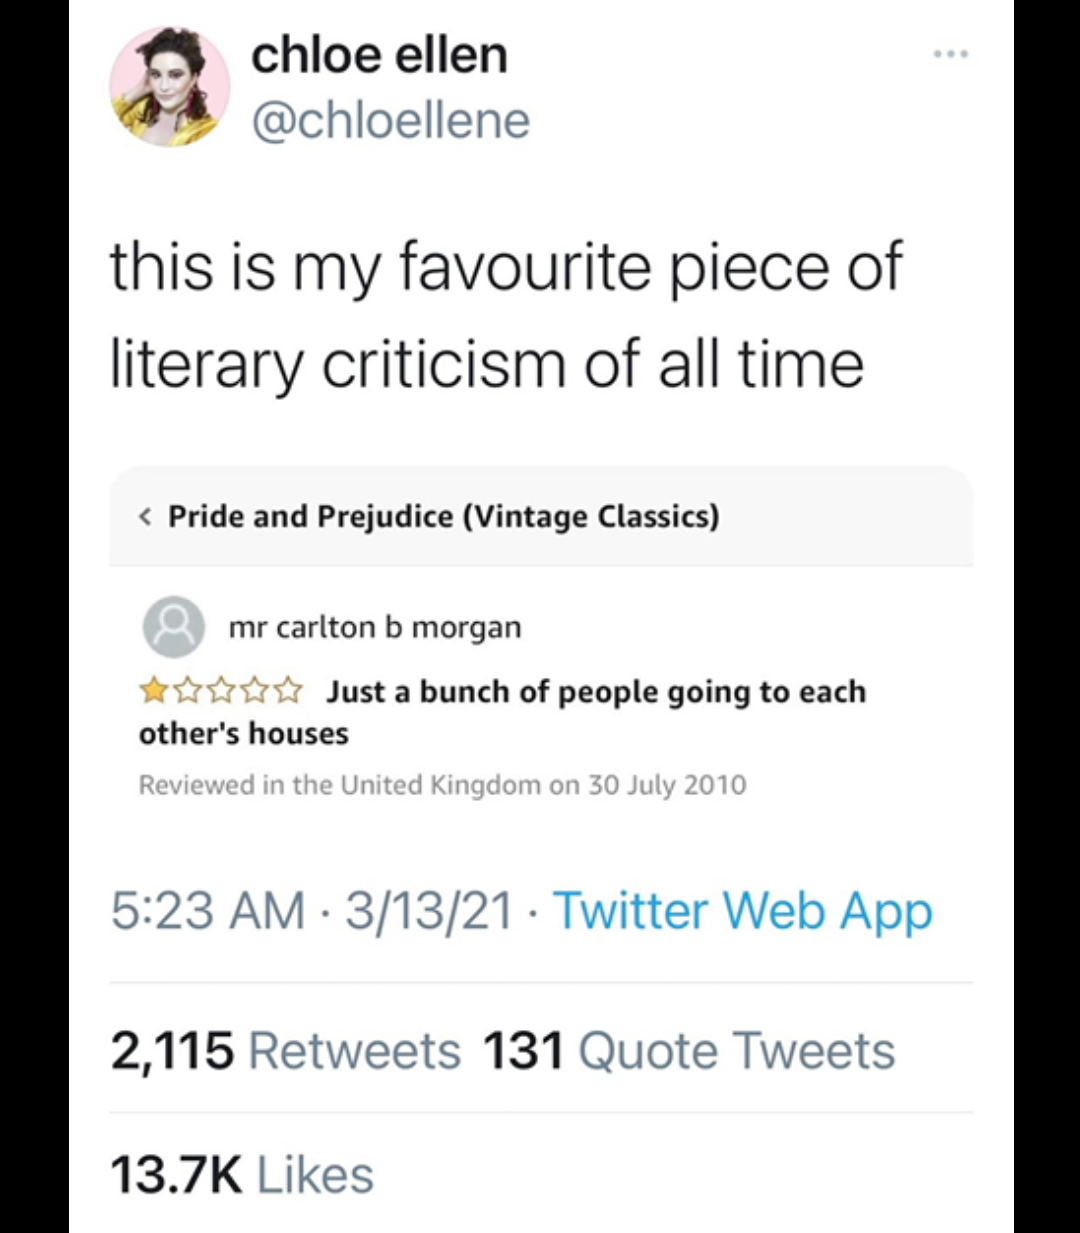This screenshot has height=1233, width=1080.
Task: View the 13.7K Likes list
Action: 242,1174
